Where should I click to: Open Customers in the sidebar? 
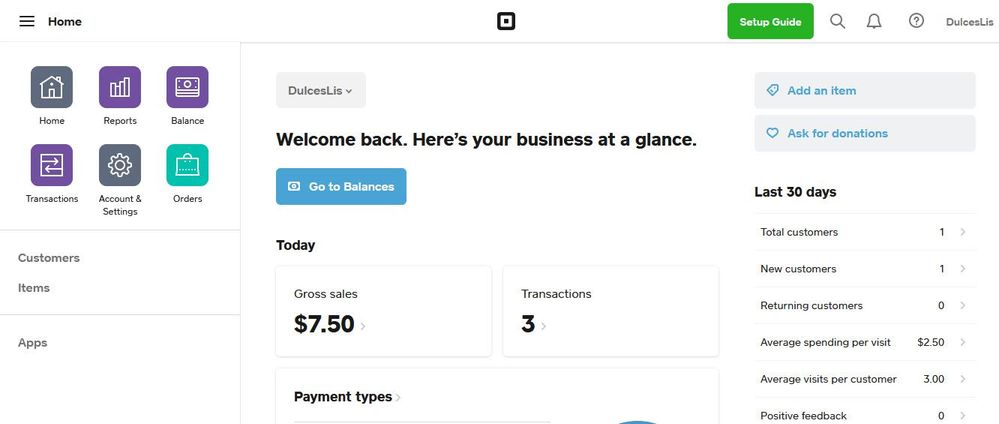[x=49, y=258]
